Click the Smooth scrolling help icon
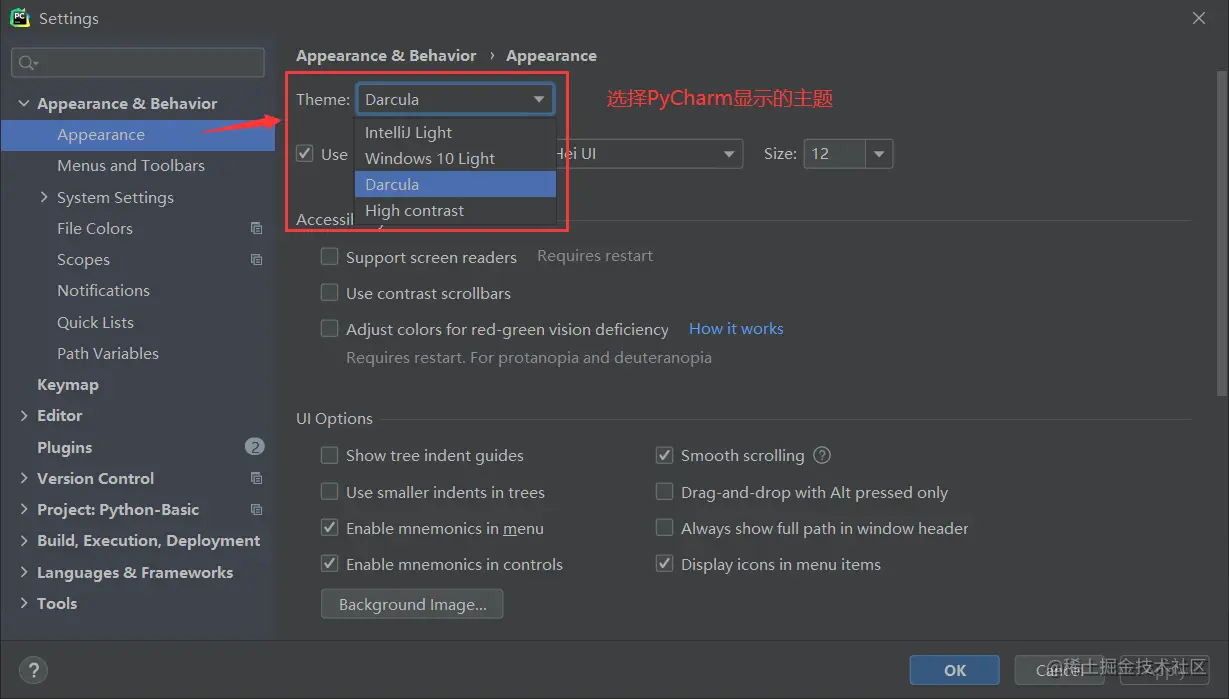 [x=822, y=455]
